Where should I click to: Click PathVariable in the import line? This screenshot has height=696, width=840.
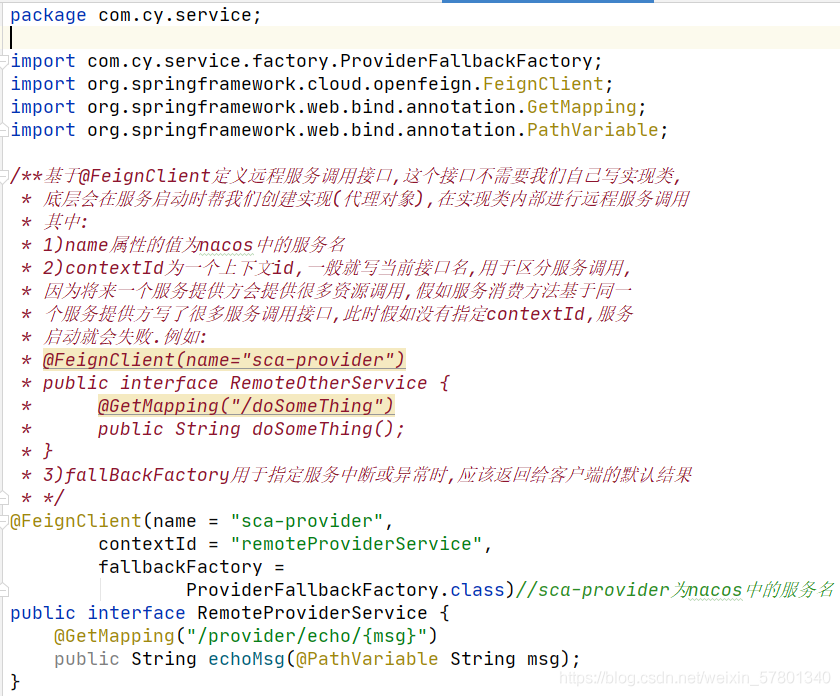coord(593,130)
